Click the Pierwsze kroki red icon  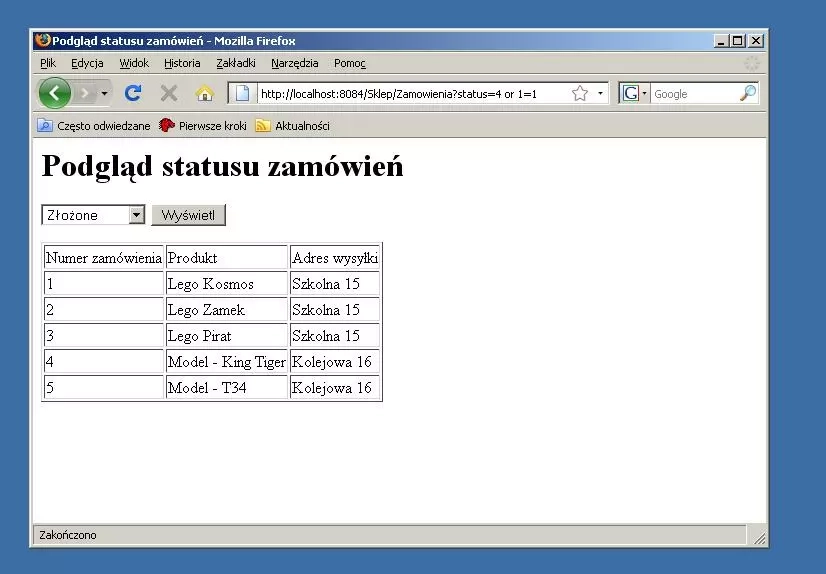[x=166, y=125]
